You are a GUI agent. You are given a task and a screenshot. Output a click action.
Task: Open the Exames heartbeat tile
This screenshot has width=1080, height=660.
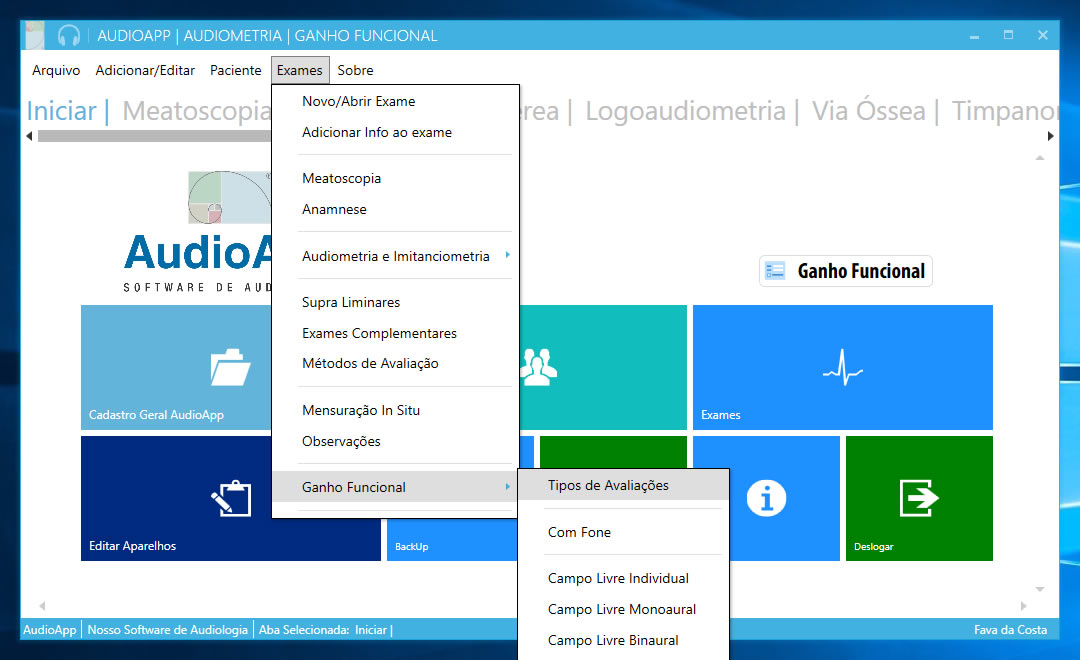pos(842,367)
